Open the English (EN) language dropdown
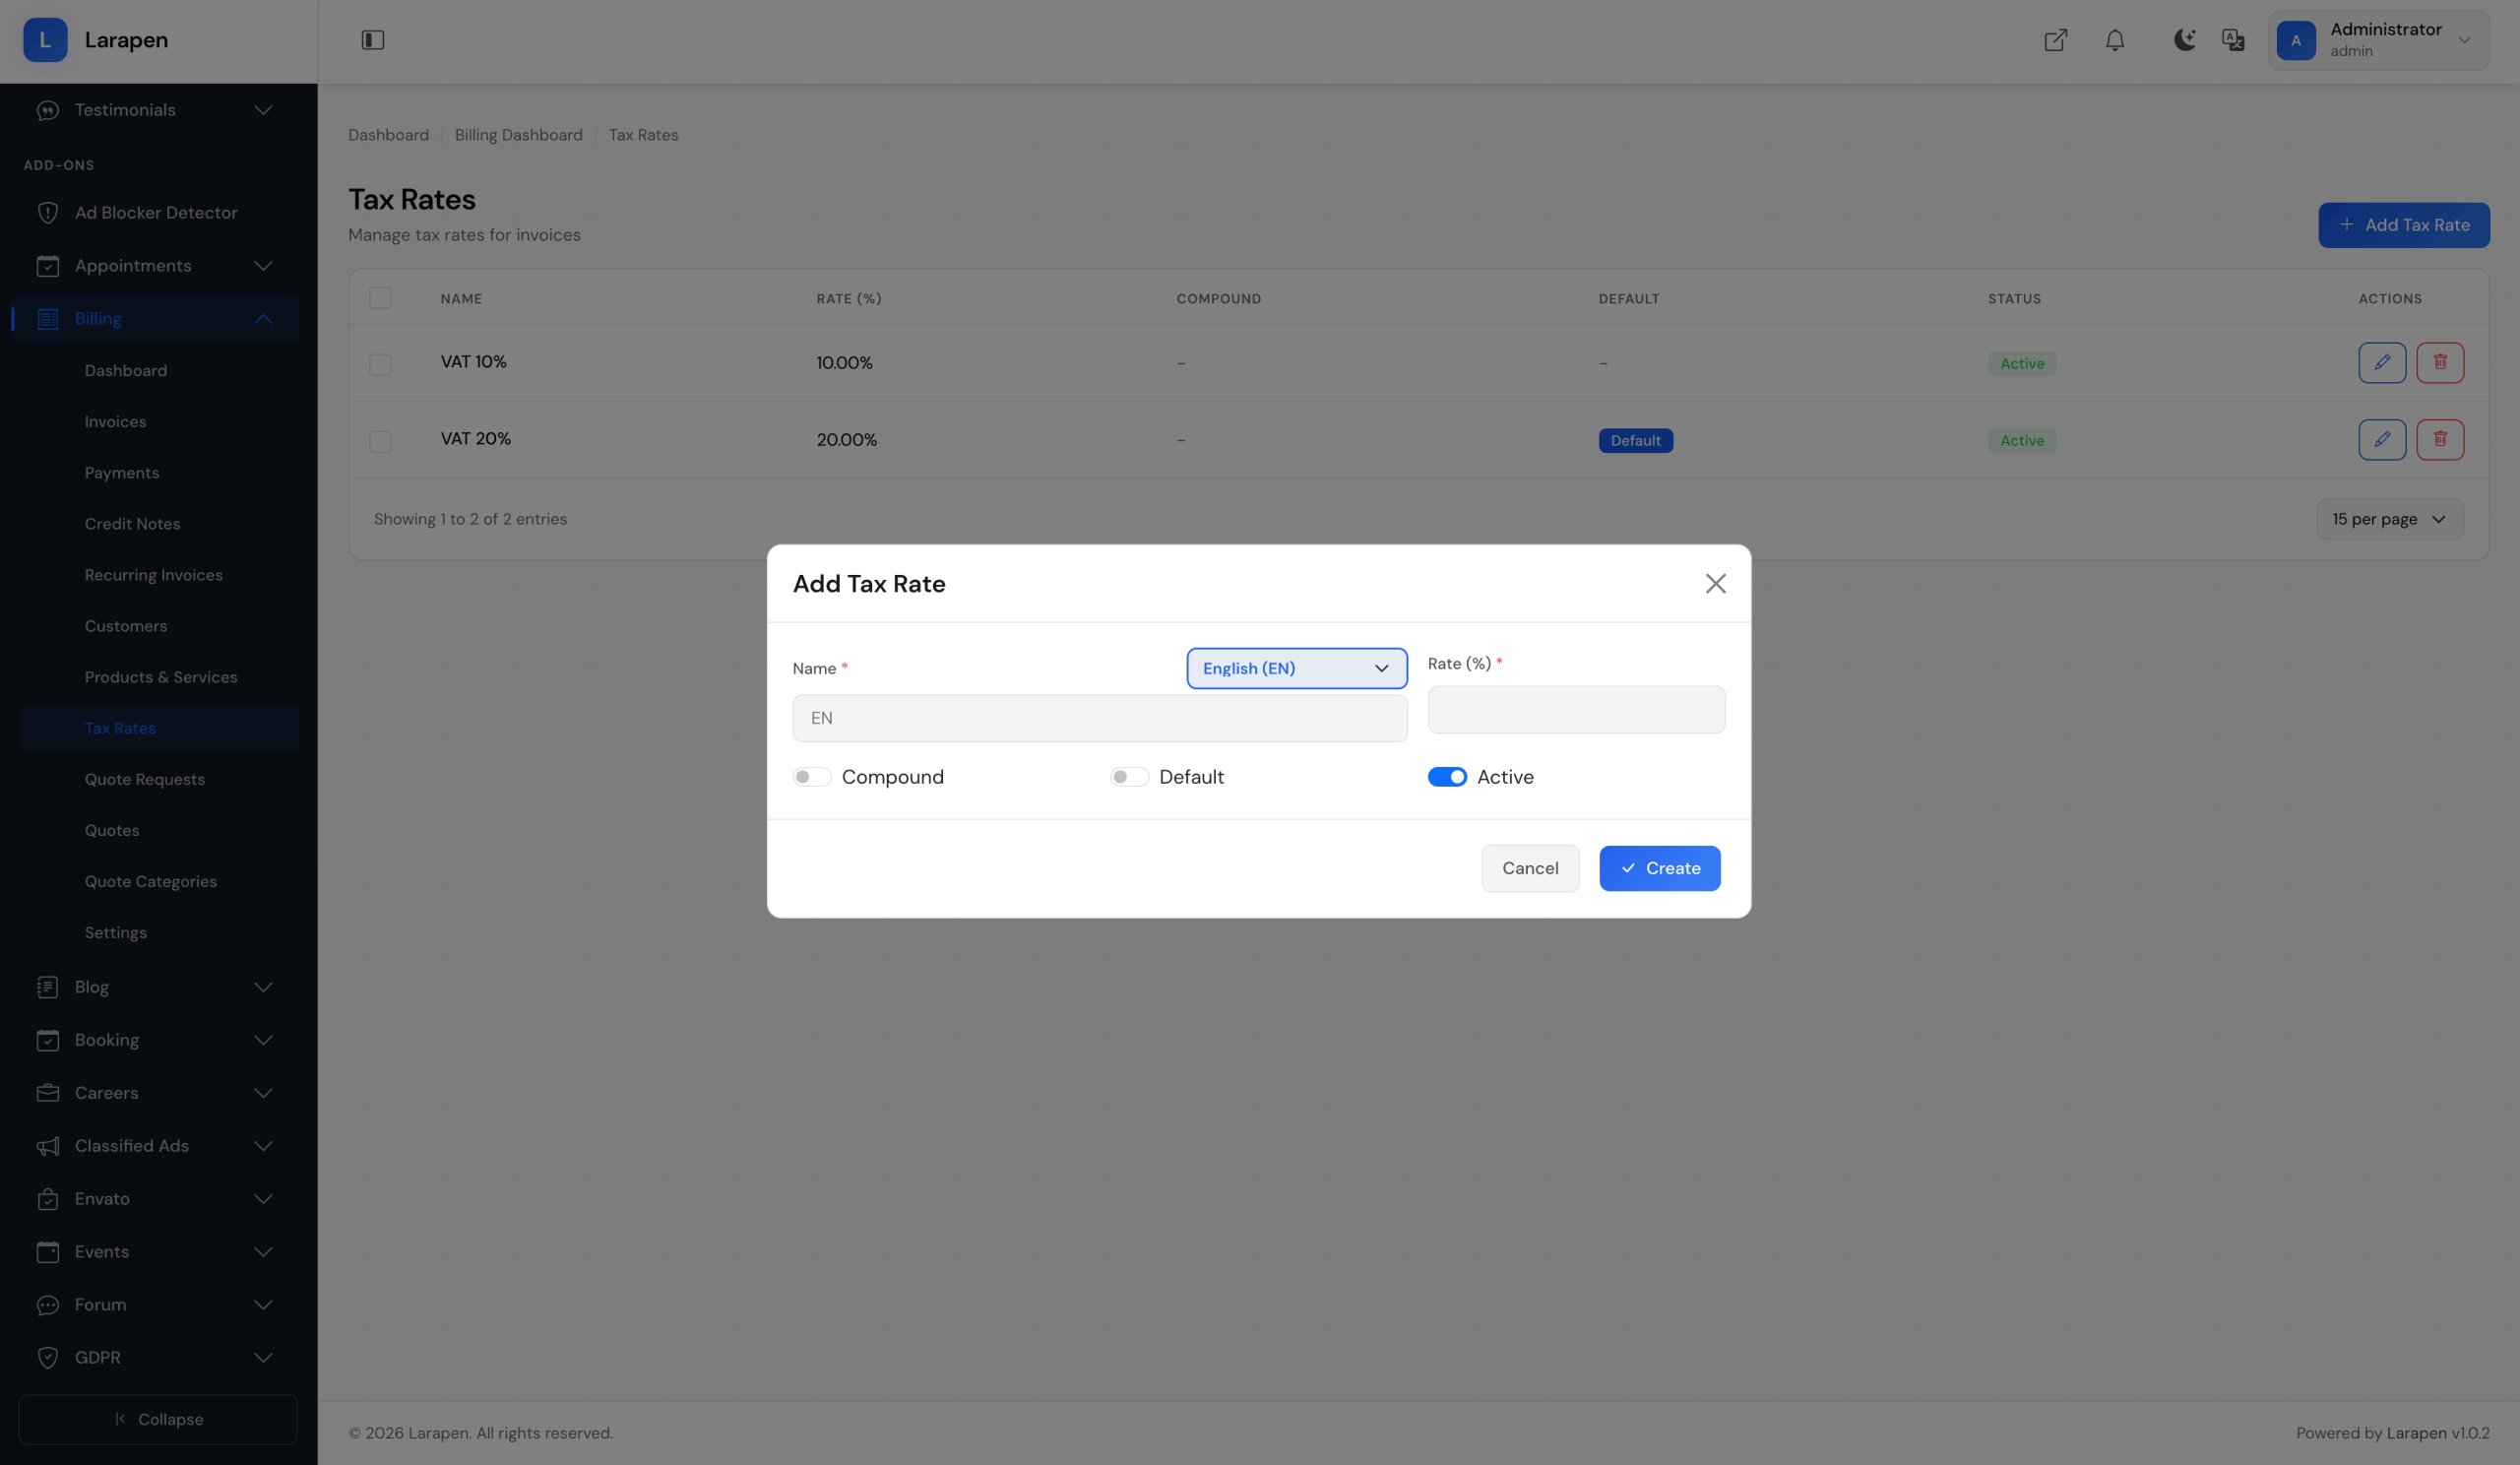The height and width of the screenshot is (1465, 2520). pyautogui.click(x=1296, y=669)
